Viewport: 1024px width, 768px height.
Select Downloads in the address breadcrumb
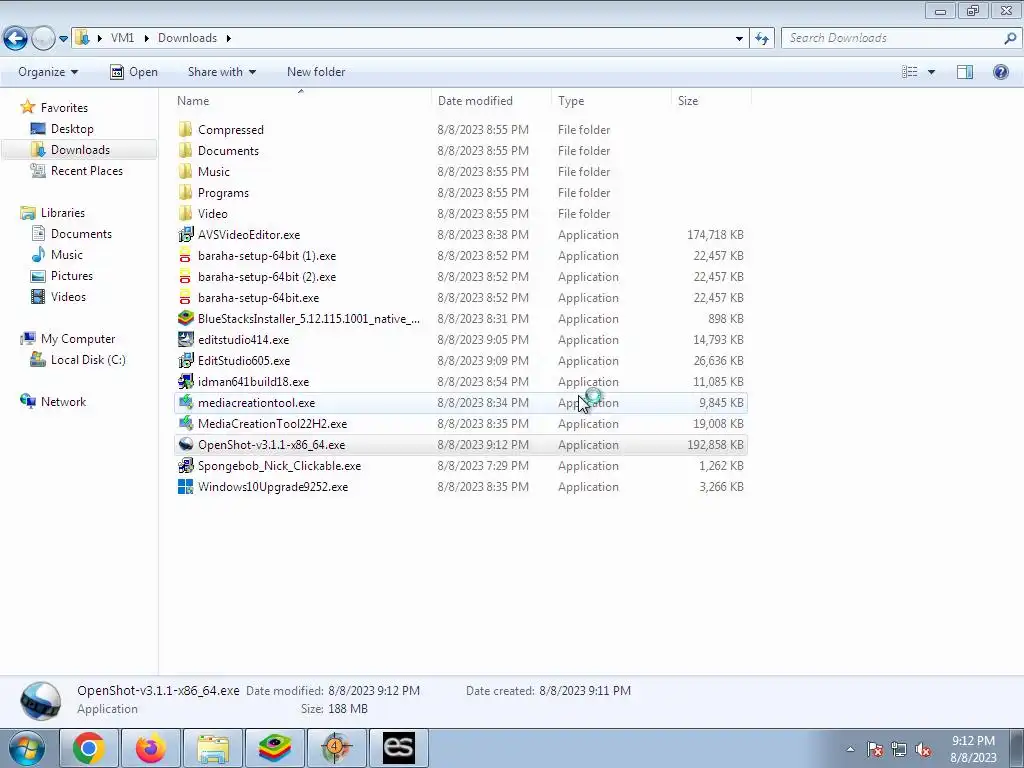[187, 38]
